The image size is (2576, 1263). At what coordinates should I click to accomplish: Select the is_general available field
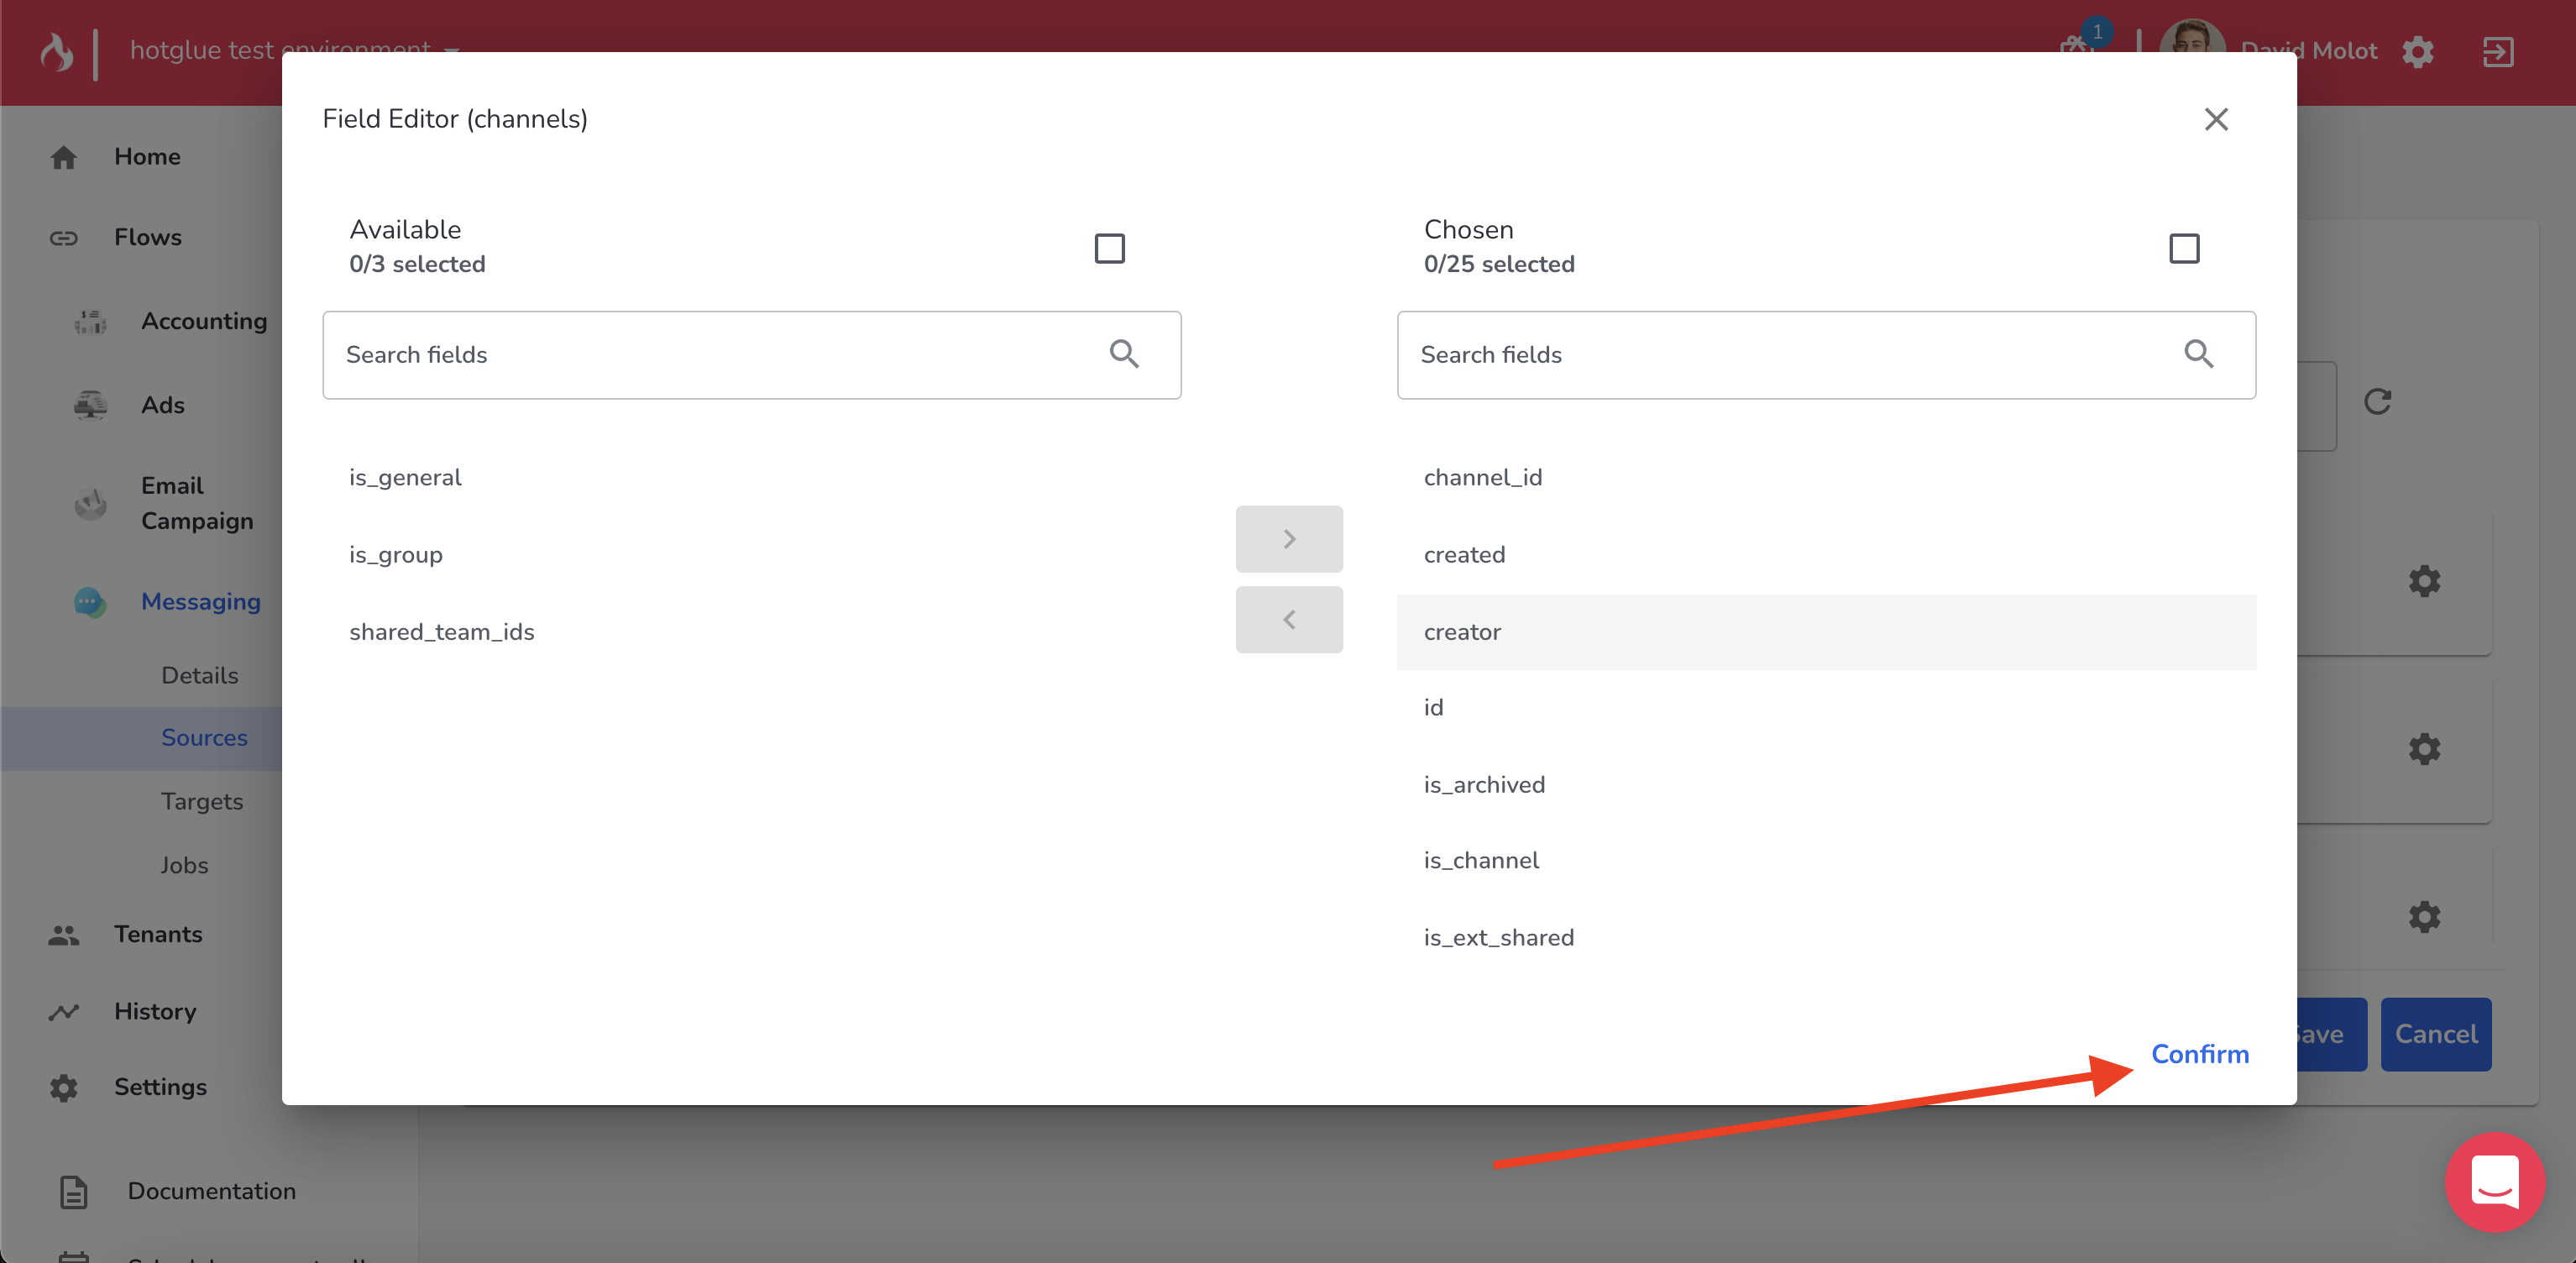pos(405,477)
